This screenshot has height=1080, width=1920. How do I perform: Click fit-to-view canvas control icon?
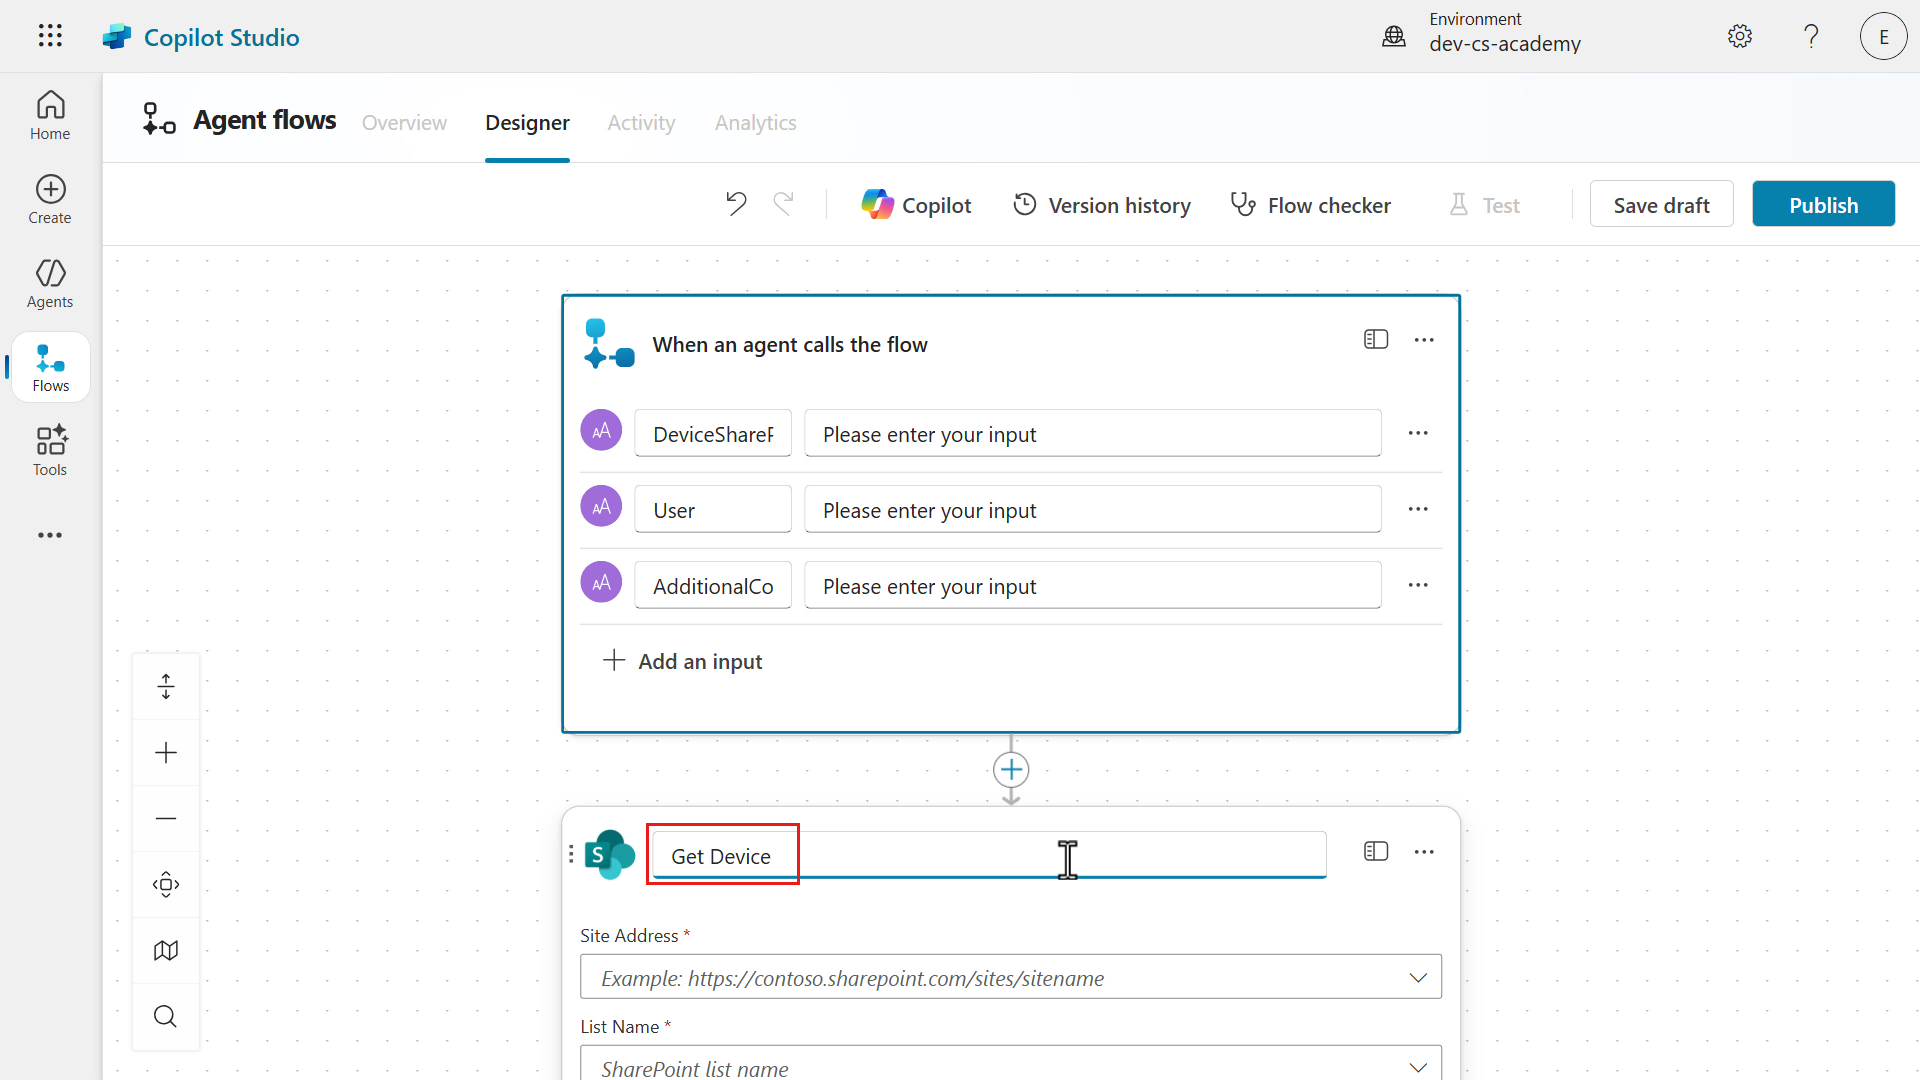pyautogui.click(x=166, y=884)
